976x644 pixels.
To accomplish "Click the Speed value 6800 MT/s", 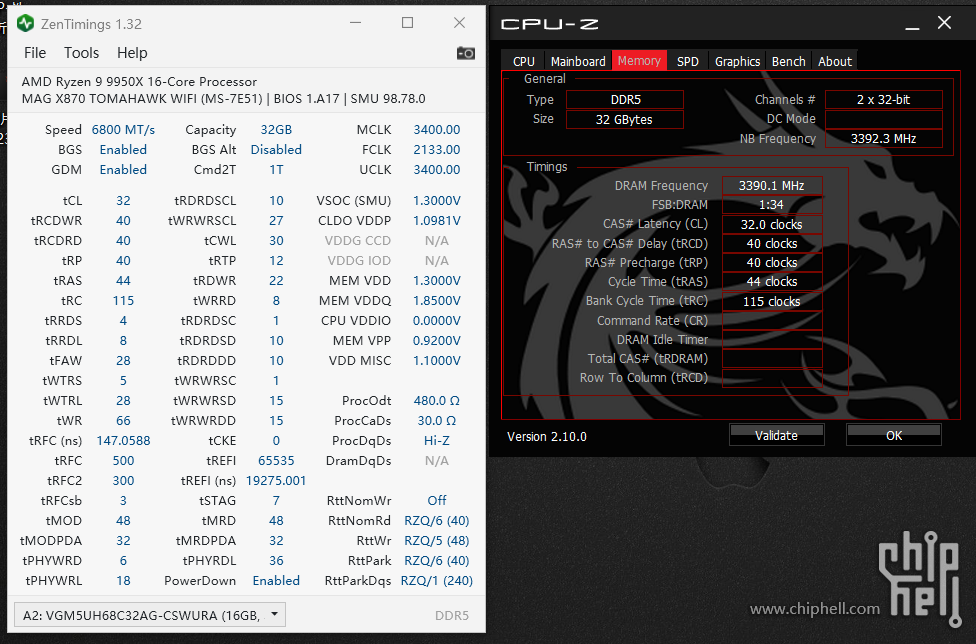I will tap(123, 129).
